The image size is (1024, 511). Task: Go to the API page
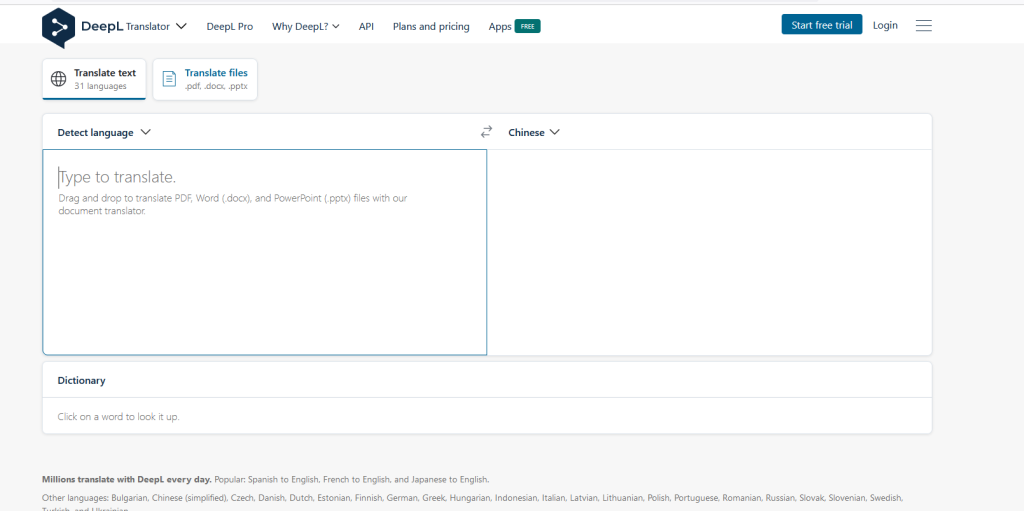(366, 26)
